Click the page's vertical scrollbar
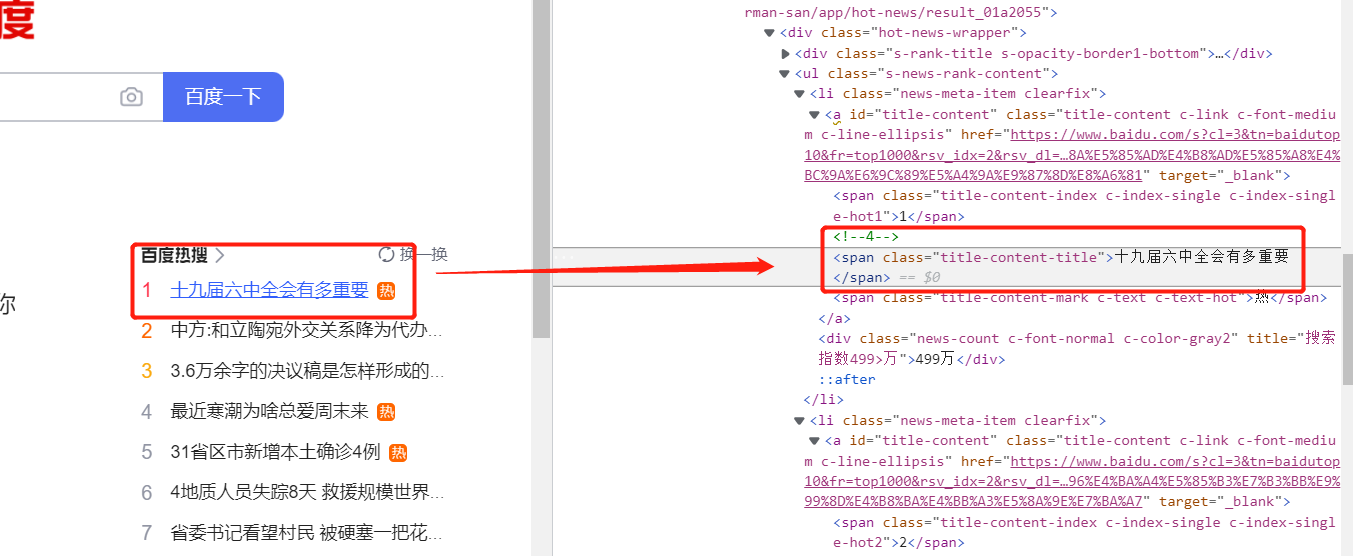The width and height of the screenshot is (1353, 556). tap(541, 170)
